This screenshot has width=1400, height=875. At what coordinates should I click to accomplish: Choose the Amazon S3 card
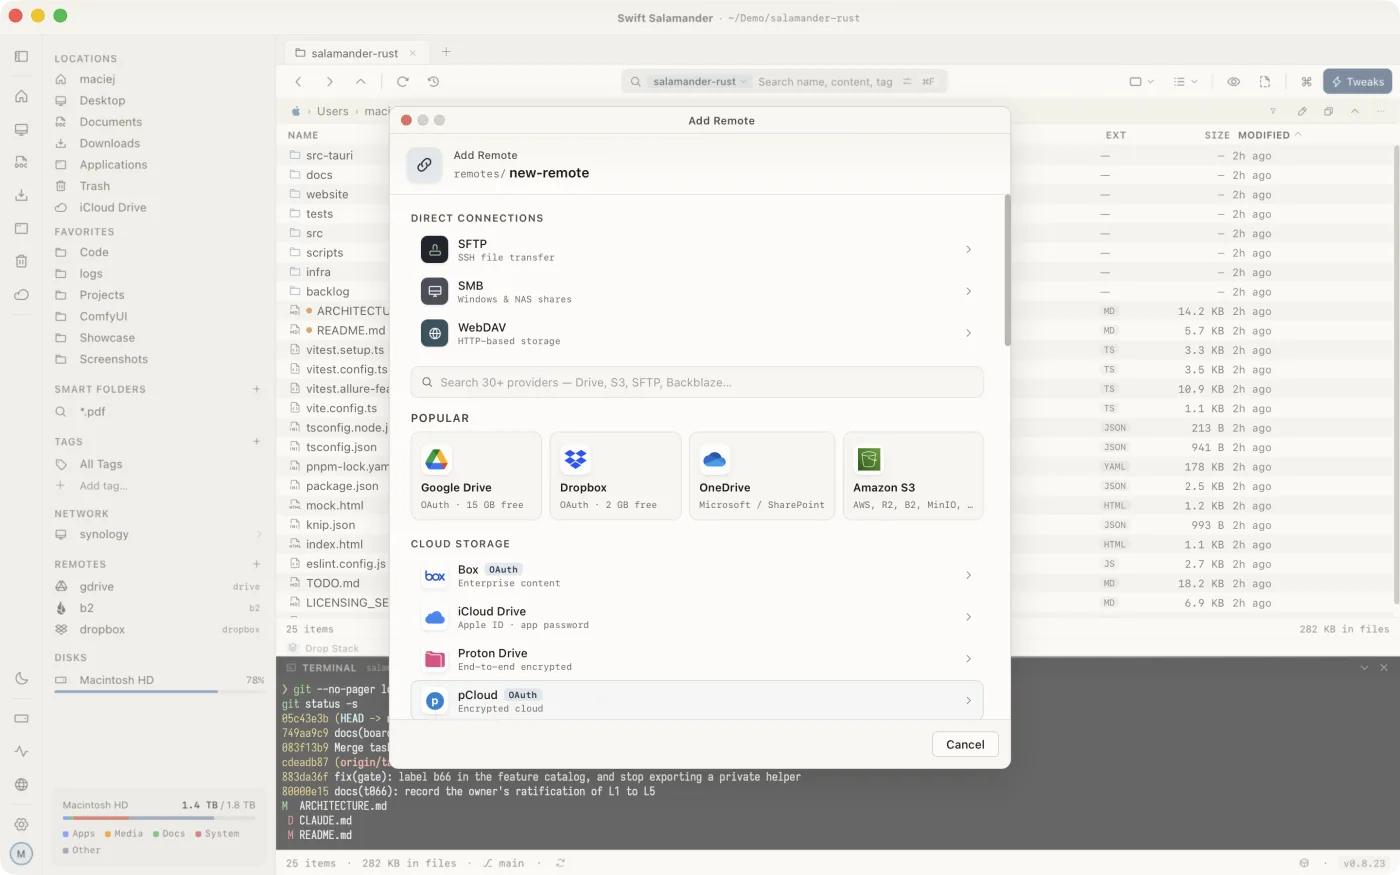tap(913, 476)
